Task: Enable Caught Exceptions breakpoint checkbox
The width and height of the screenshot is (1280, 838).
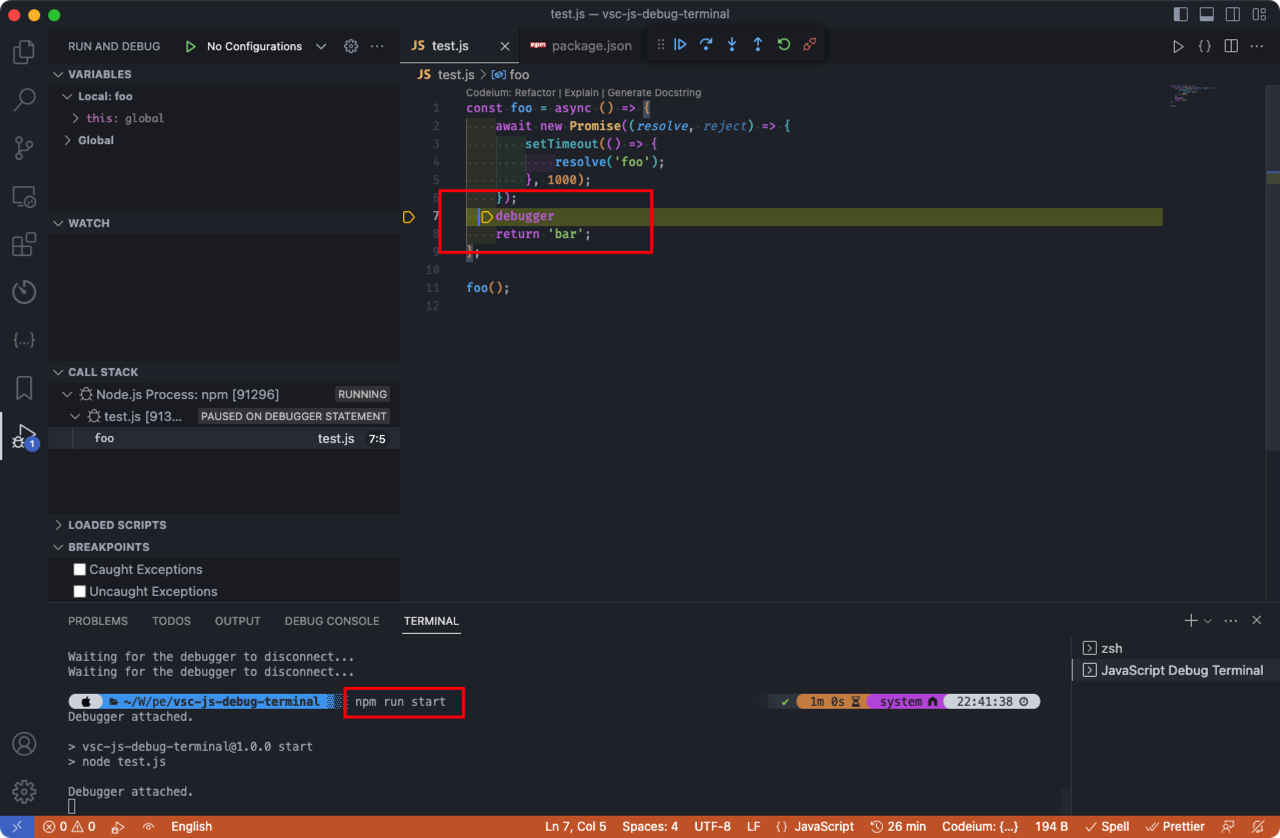Action: (x=80, y=569)
